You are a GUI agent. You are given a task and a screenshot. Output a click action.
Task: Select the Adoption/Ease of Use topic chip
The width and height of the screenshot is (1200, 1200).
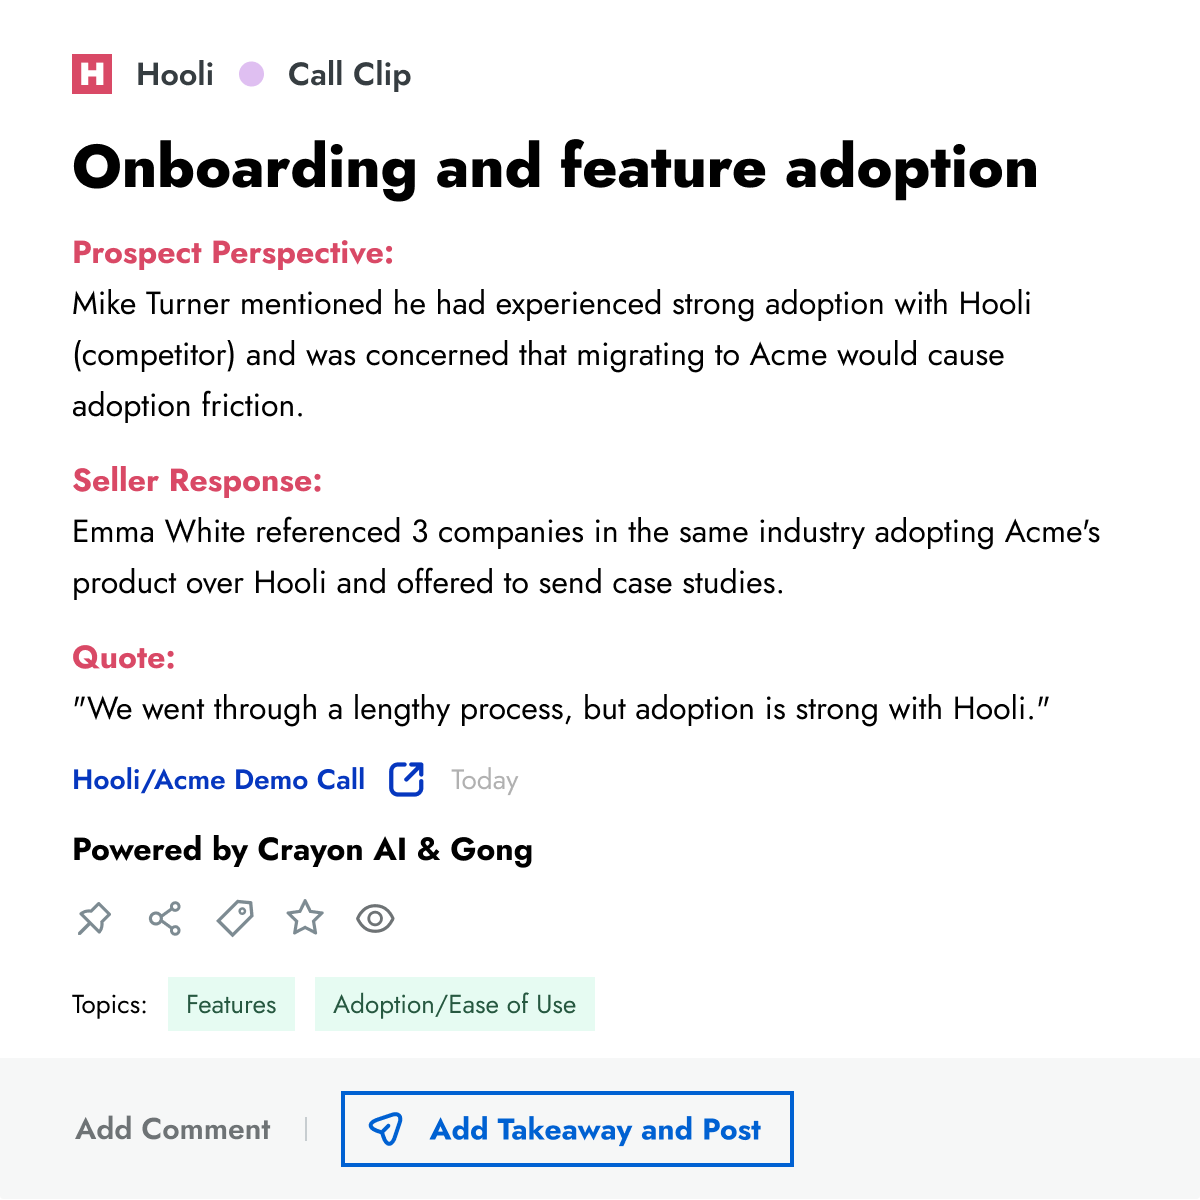(x=455, y=1004)
